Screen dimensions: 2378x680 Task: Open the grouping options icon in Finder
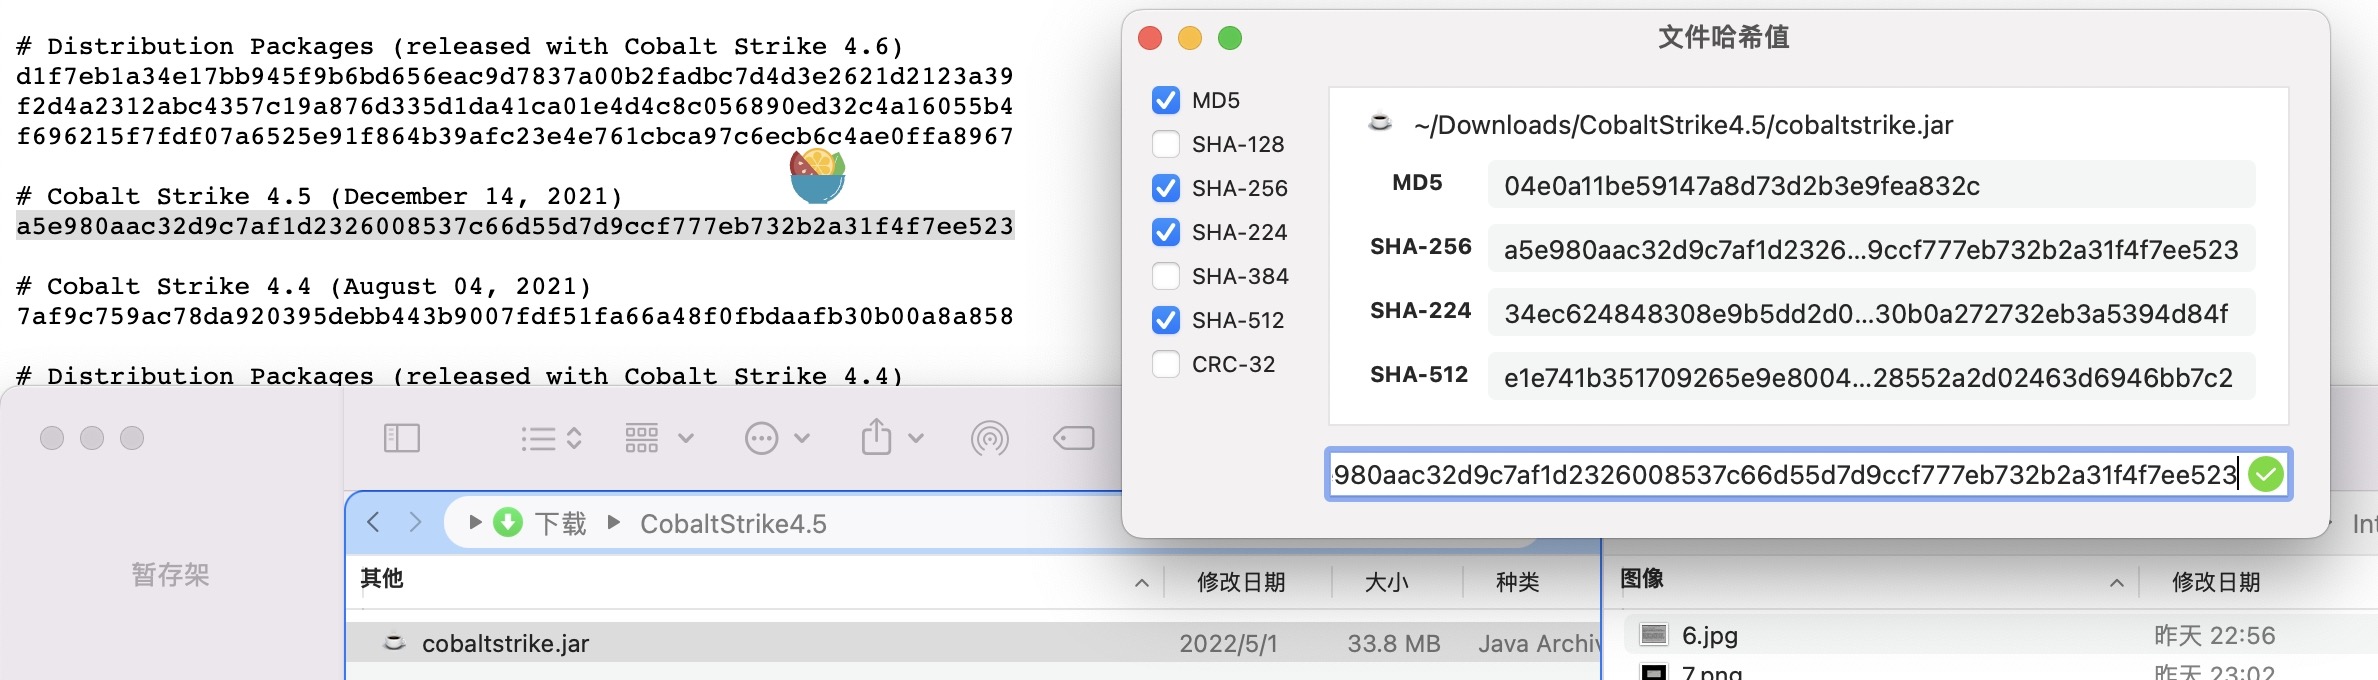[642, 438]
